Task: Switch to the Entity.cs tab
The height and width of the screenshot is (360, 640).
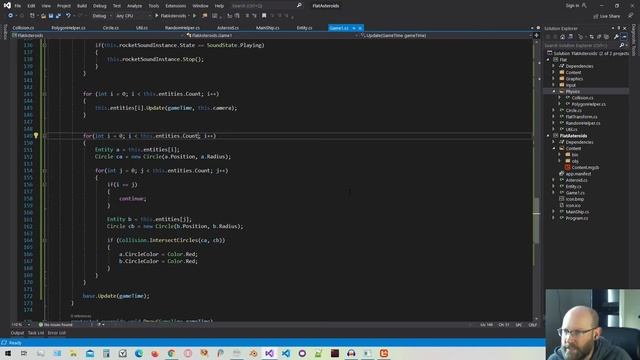Action: point(304,28)
